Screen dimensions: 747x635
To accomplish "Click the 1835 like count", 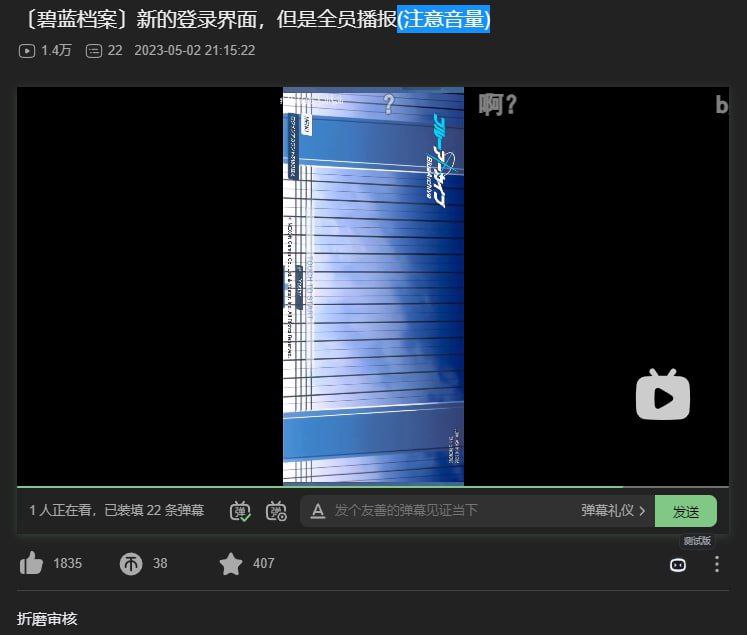I will coord(68,564).
